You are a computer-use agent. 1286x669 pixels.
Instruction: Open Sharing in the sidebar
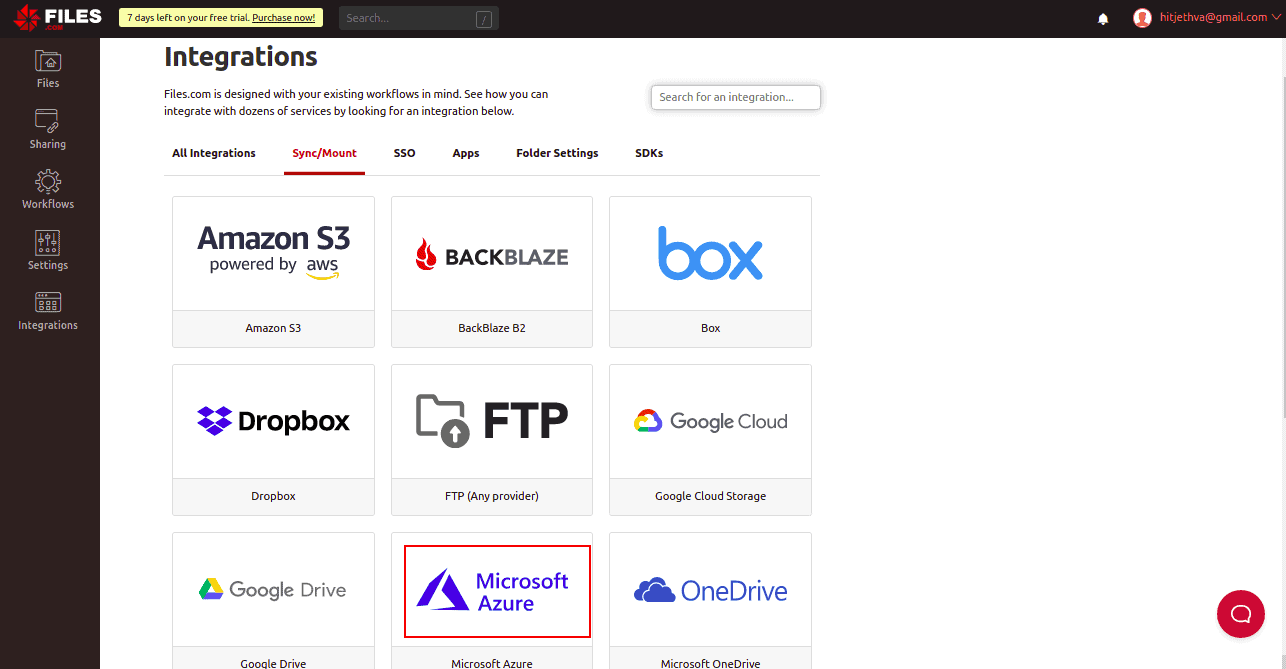[x=48, y=130]
